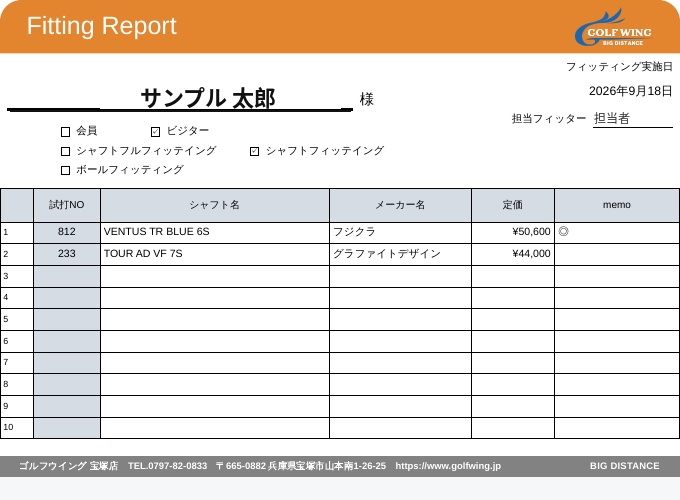Image resolution: width=680 pixels, height=500 pixels.
Task: Click the 試打NO cell 812
Action: 67,232
